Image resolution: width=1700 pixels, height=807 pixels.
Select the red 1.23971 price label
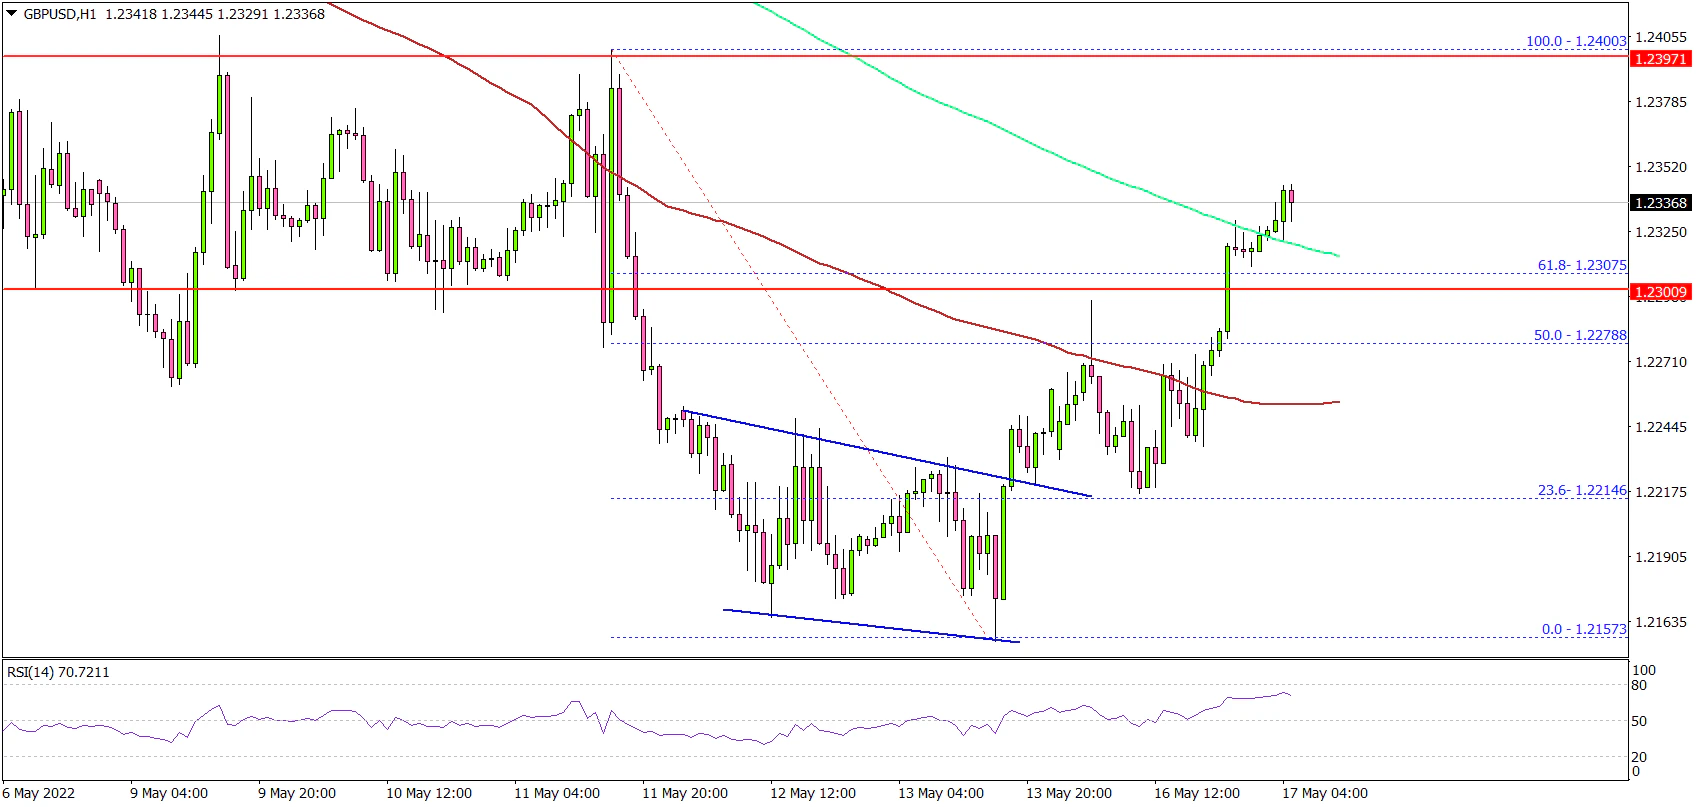point(1660,59)
